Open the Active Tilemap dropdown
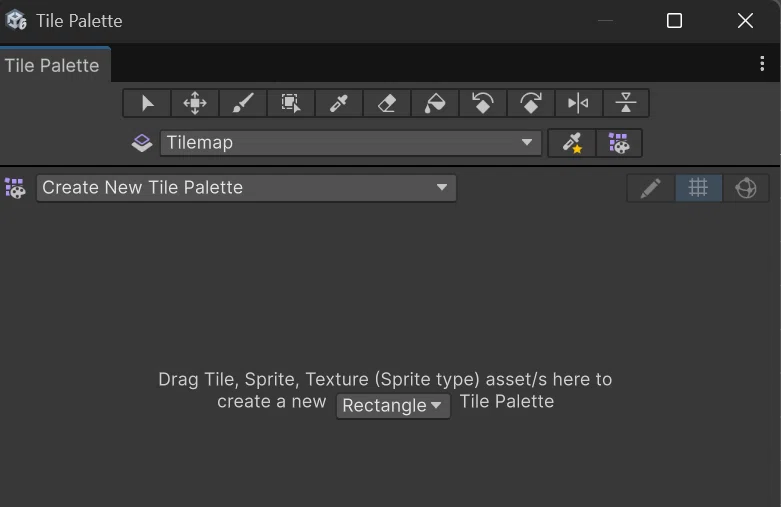Screen dimensions: 781x507 click(351, 143)
